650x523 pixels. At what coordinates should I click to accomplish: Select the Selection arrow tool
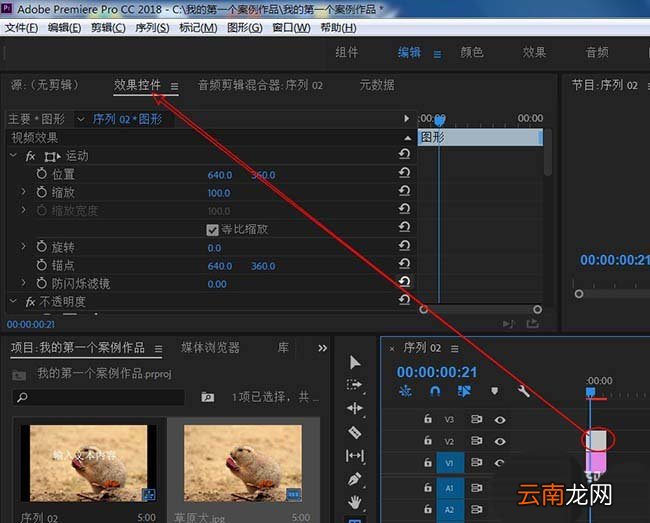pos(355,362)
